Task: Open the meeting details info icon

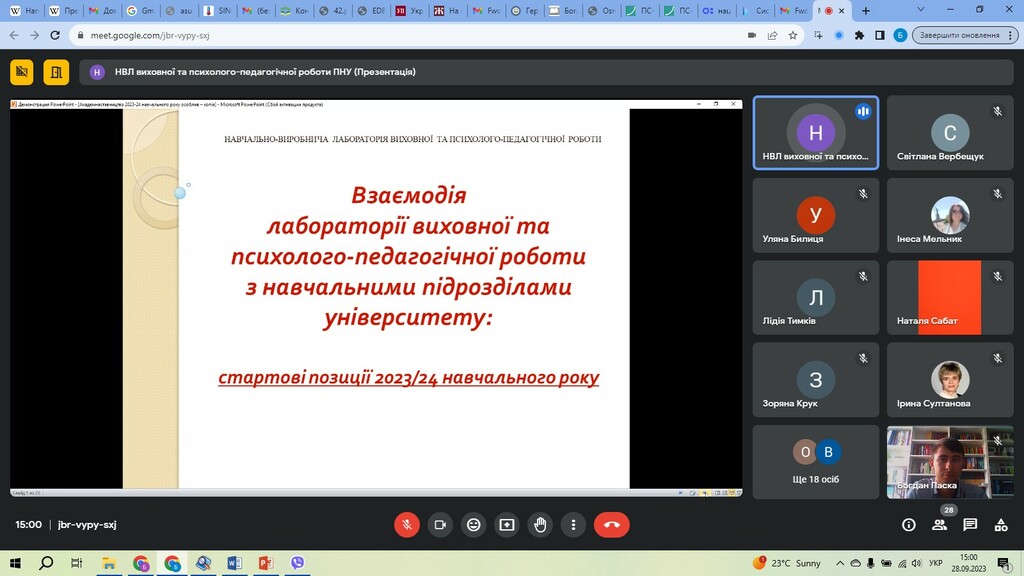Action: (x=909, y=524)
